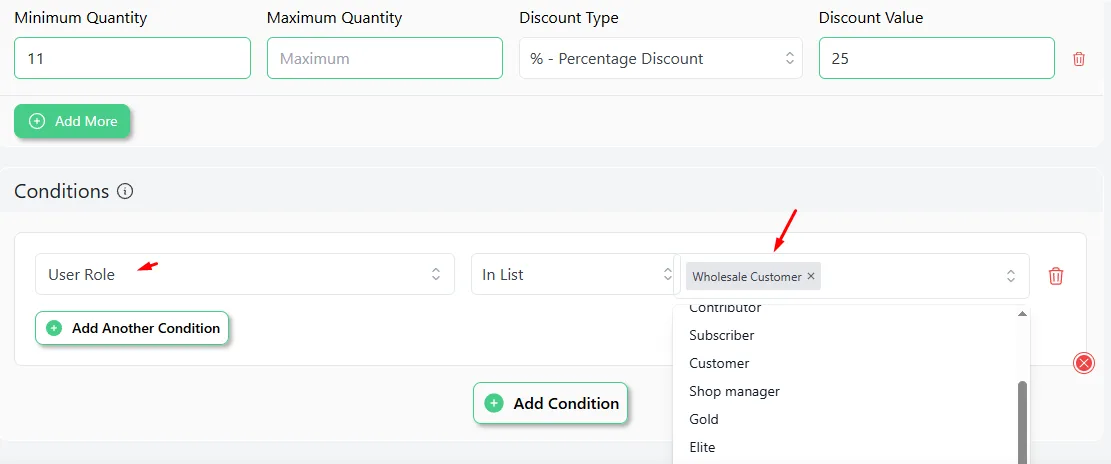Open the In List operator dropdown

pos(573,274)
